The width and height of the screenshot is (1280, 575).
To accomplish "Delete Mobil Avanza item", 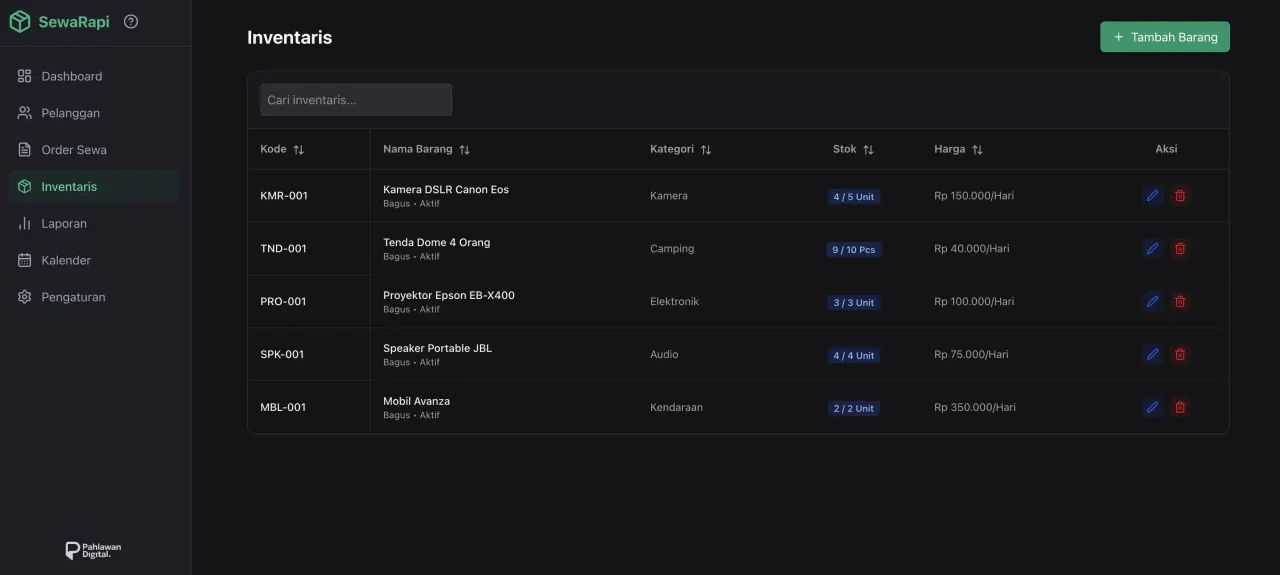I will (1180, 407).
